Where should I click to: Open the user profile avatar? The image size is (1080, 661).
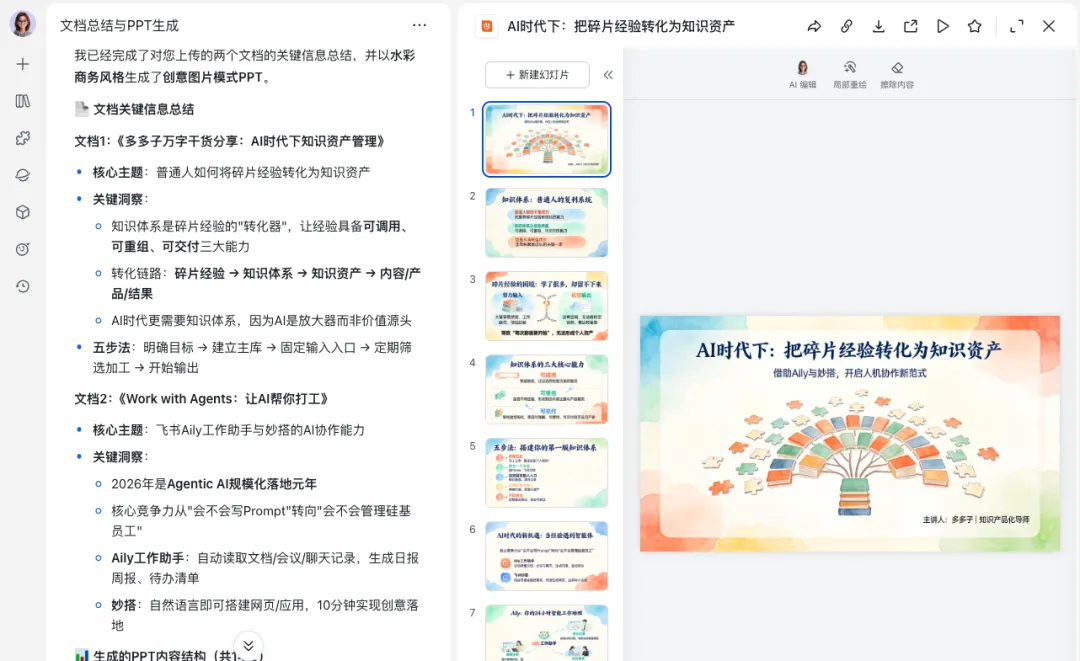click(x=23, y=24)
